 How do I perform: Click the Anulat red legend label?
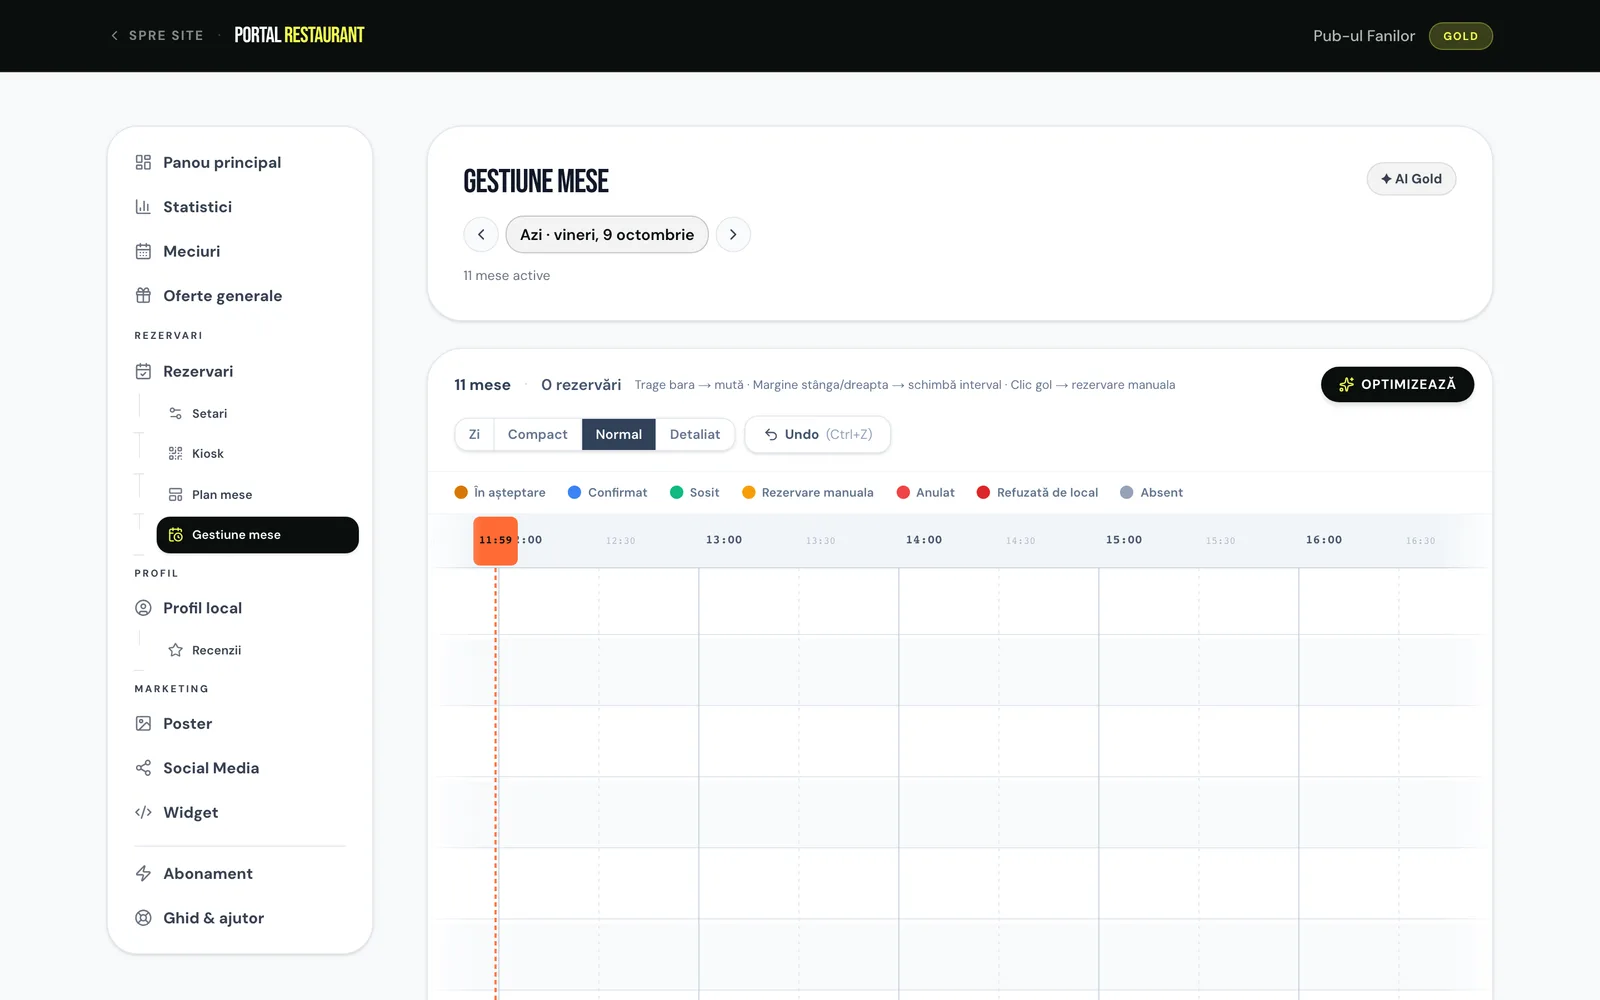tap(935, 493)
